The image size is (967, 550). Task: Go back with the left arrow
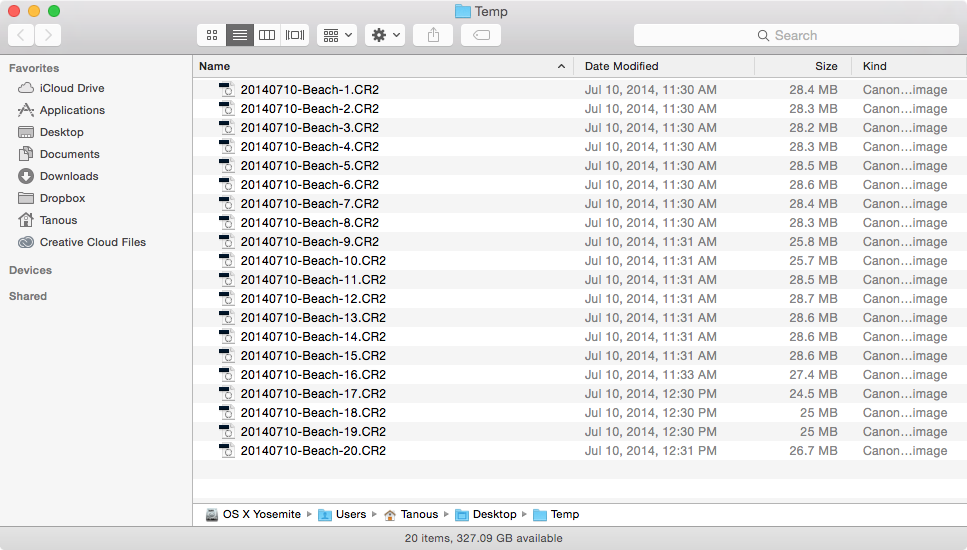click(21, 35)
